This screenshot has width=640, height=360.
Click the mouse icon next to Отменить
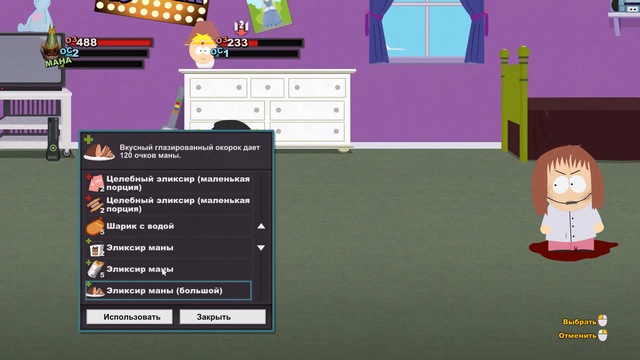(x=602, y=335)
